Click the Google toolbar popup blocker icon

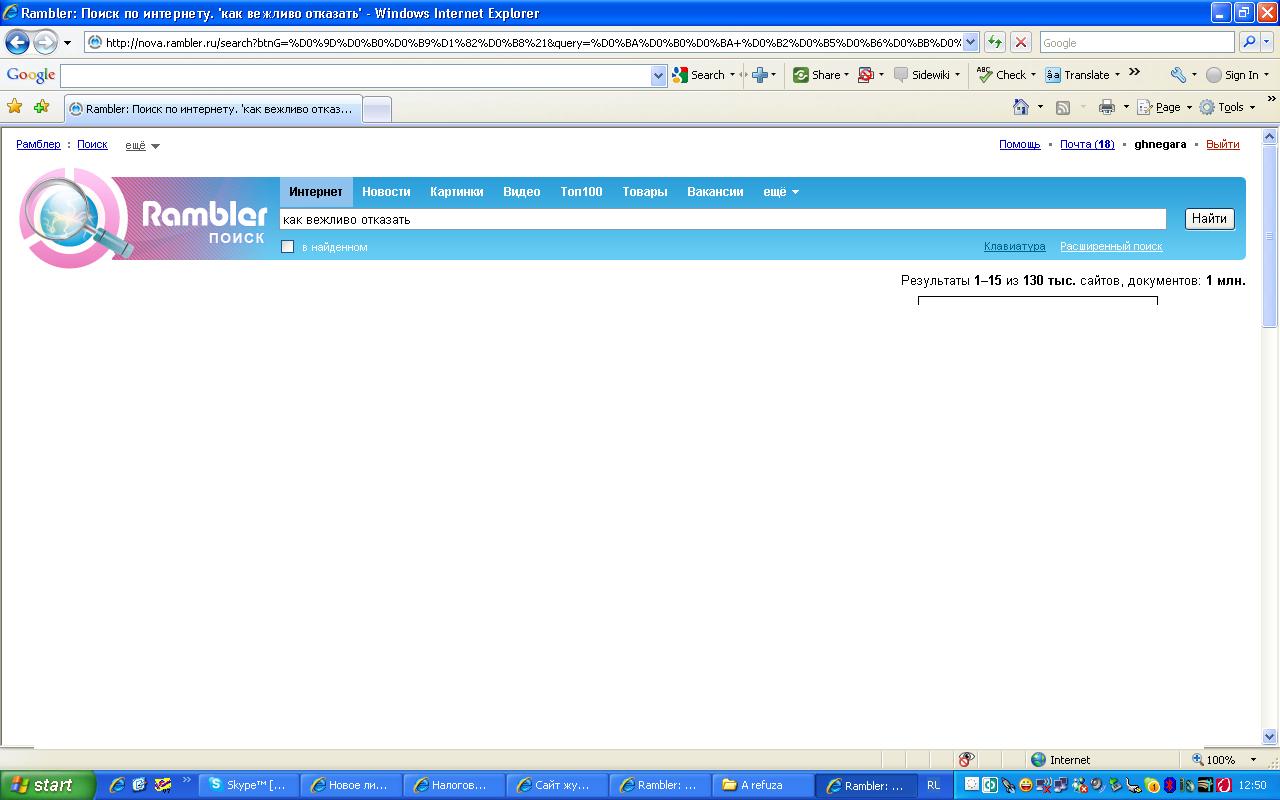point(866,75)
